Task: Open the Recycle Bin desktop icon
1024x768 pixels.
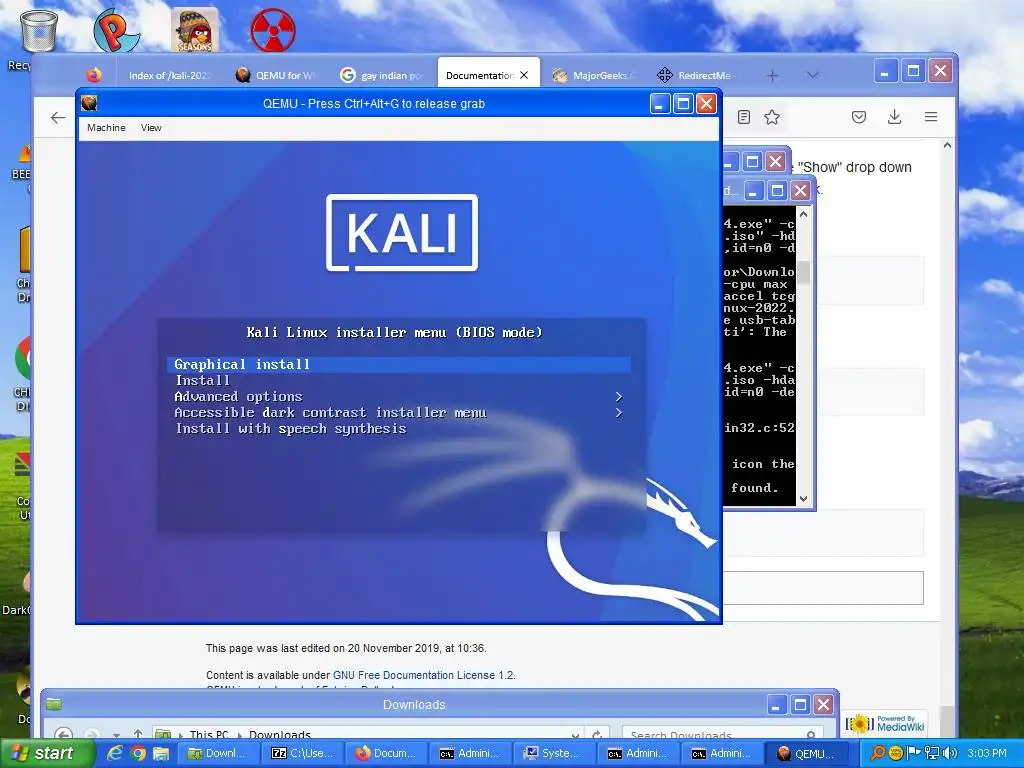Action: point(39,31)
